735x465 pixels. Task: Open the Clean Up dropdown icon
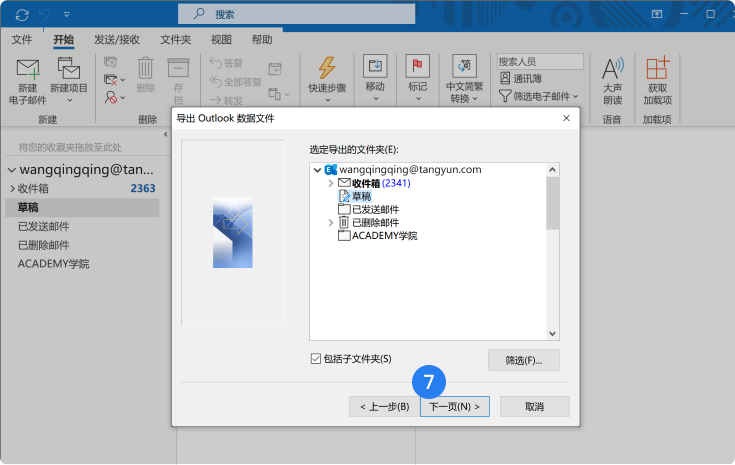(114, 80)
